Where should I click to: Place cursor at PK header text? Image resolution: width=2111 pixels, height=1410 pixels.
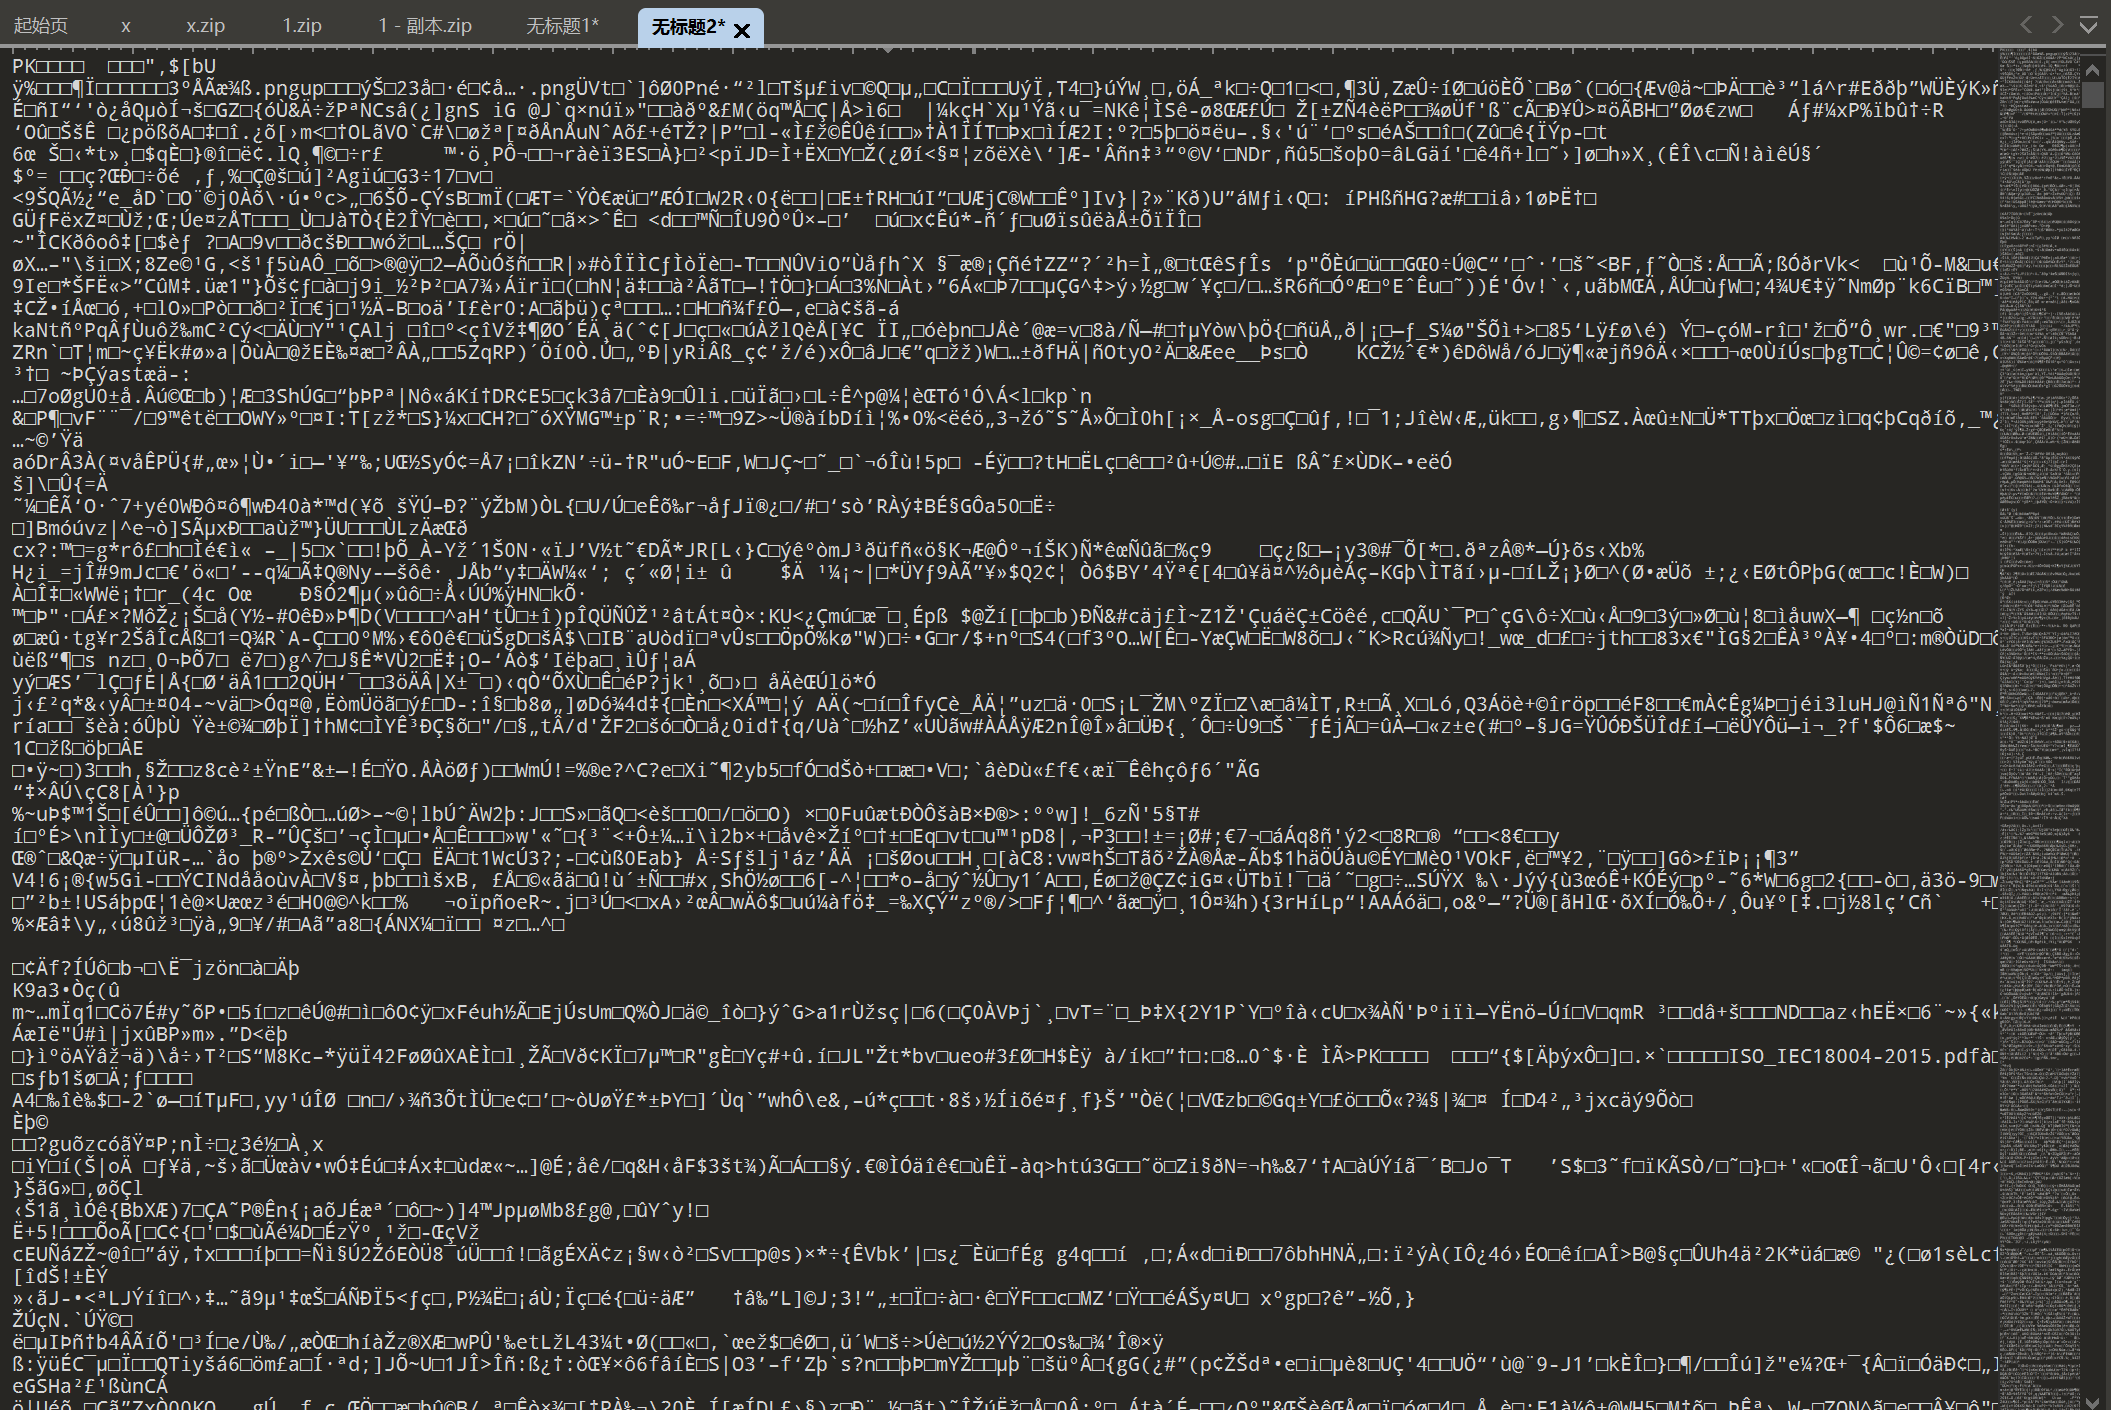(x=24, y=66)
